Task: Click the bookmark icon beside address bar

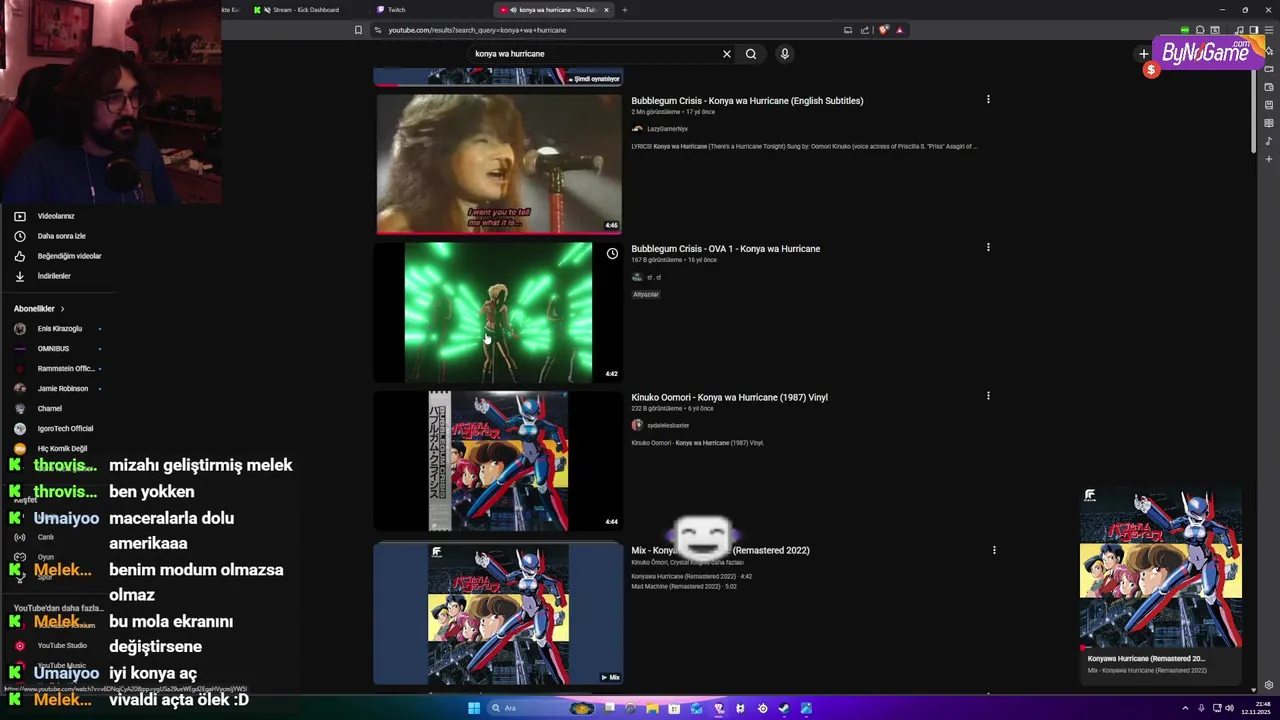Action: (358, 30)
